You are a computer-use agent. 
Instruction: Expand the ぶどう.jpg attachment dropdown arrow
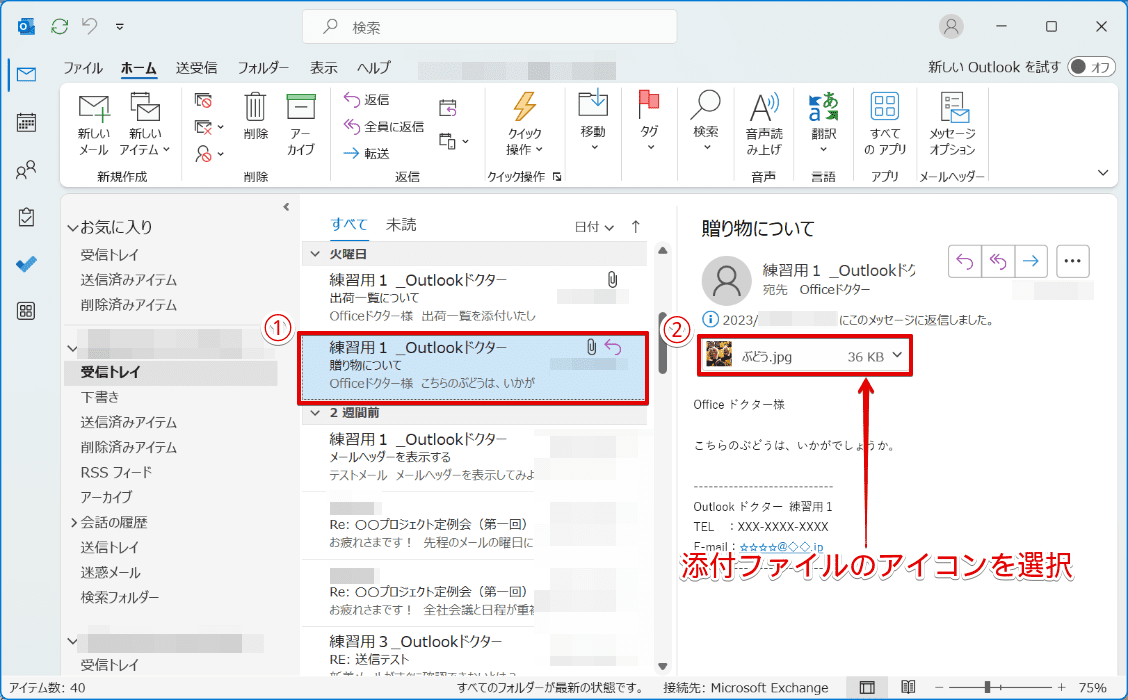click(896, 355)
